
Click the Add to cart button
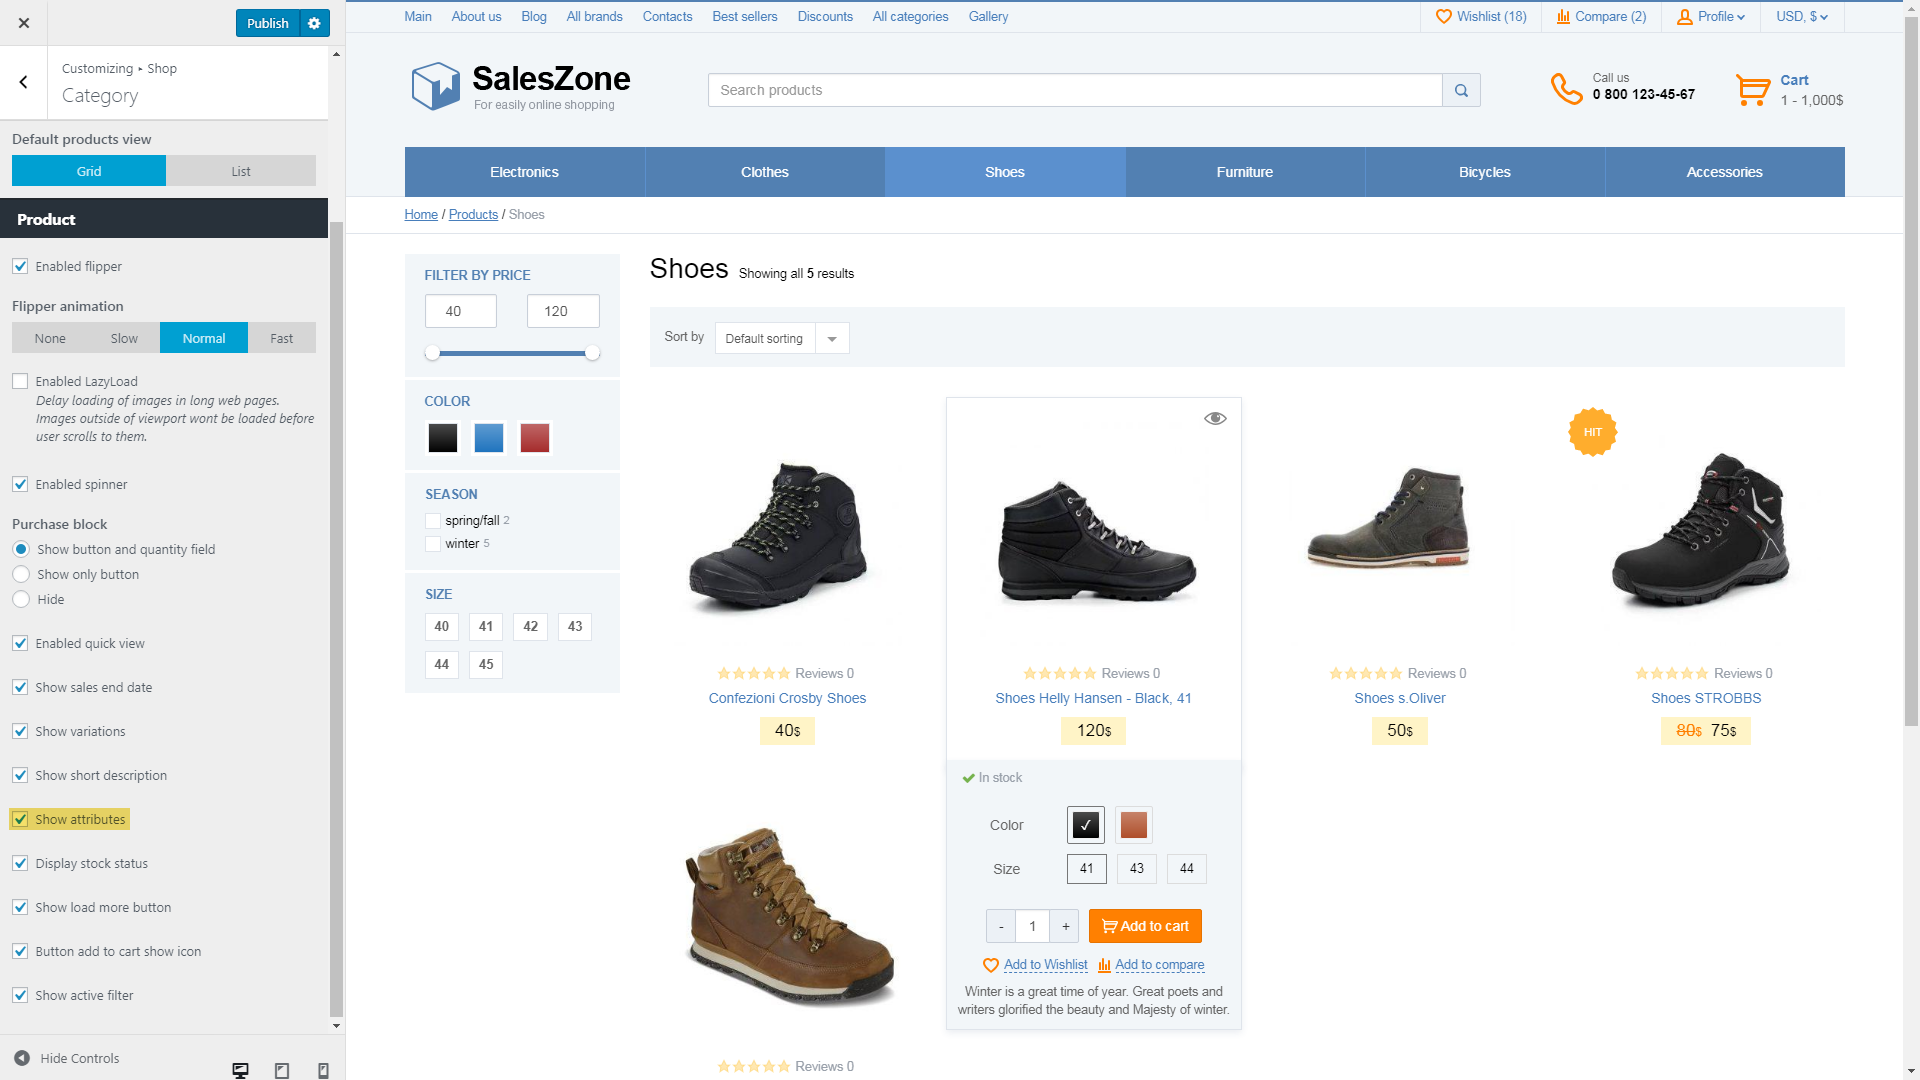[x=1145, y=926]
